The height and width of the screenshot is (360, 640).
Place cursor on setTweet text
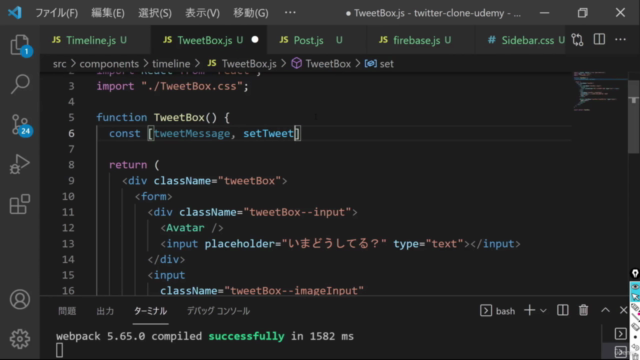(268, 133)
